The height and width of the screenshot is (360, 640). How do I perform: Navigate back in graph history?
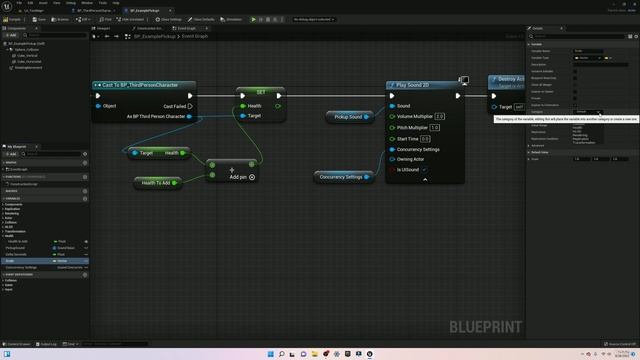coord(107,36)
